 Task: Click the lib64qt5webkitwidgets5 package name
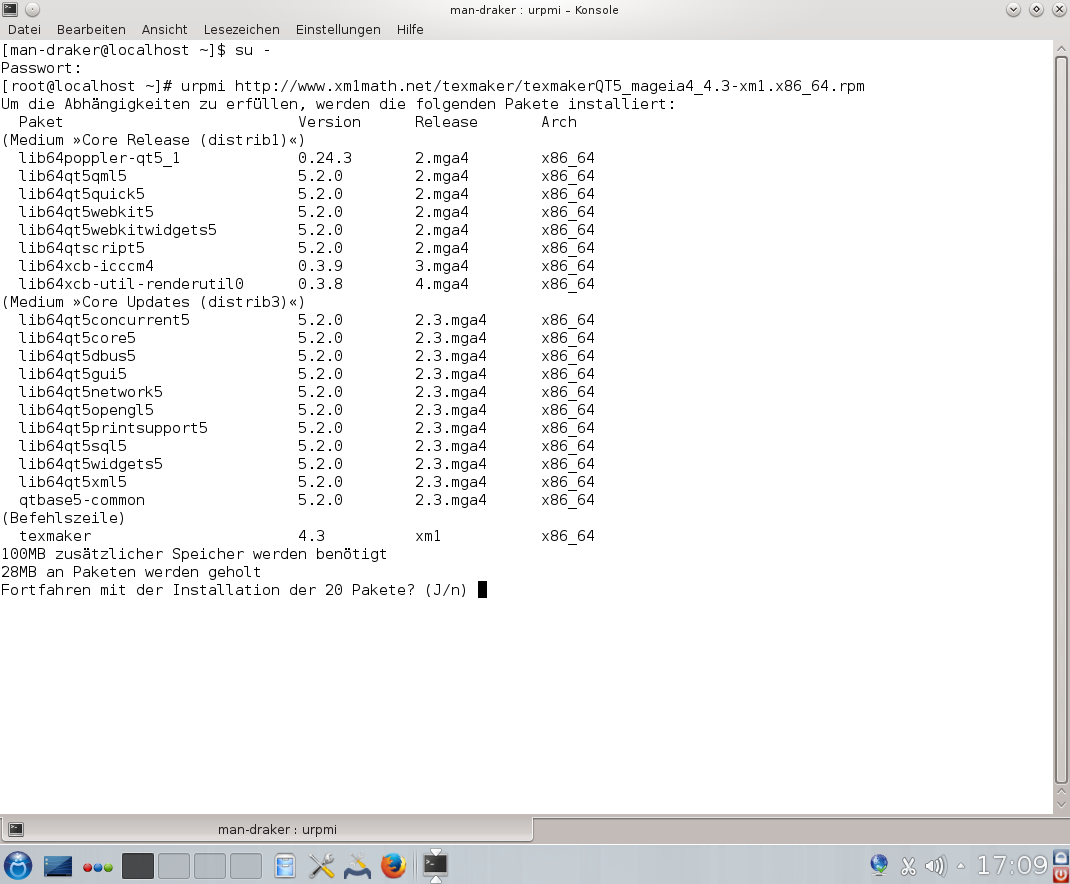pyautogui.click(x=117, y=230)
